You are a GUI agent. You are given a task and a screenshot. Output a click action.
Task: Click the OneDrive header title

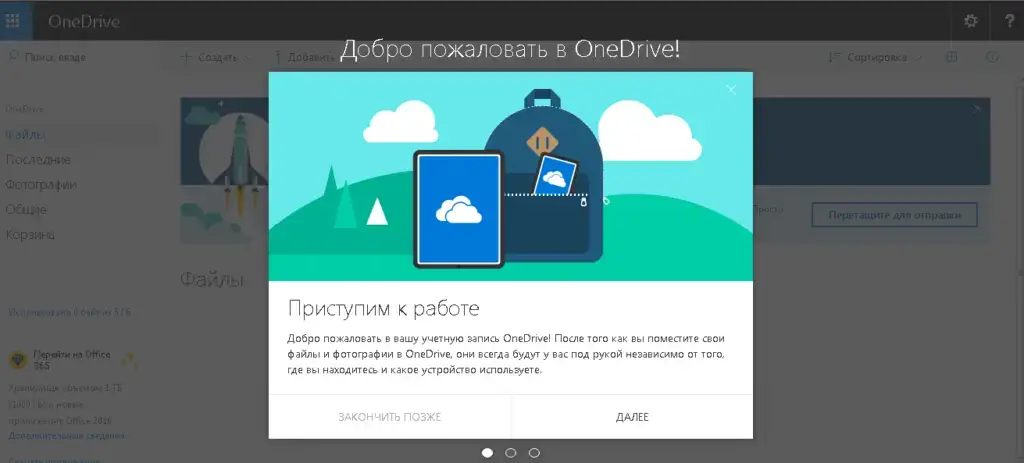84,21
